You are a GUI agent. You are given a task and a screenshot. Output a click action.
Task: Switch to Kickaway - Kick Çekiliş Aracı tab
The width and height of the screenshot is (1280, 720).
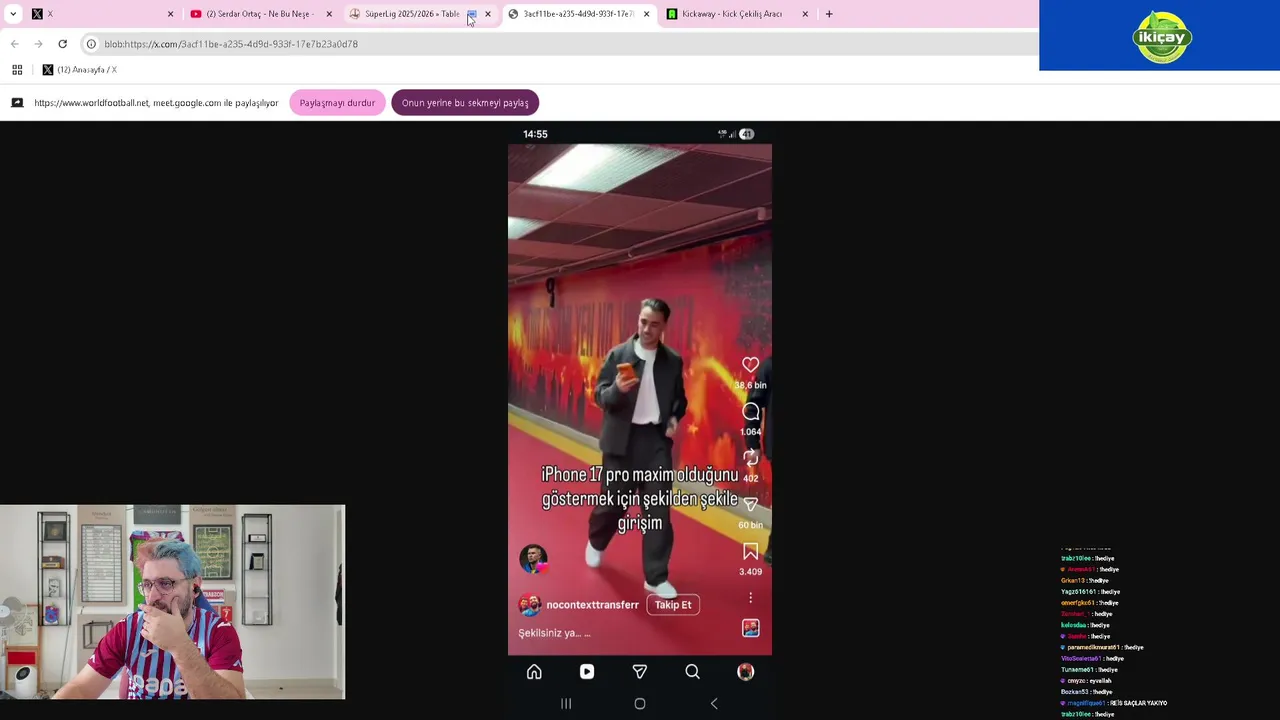pos(732,14)
